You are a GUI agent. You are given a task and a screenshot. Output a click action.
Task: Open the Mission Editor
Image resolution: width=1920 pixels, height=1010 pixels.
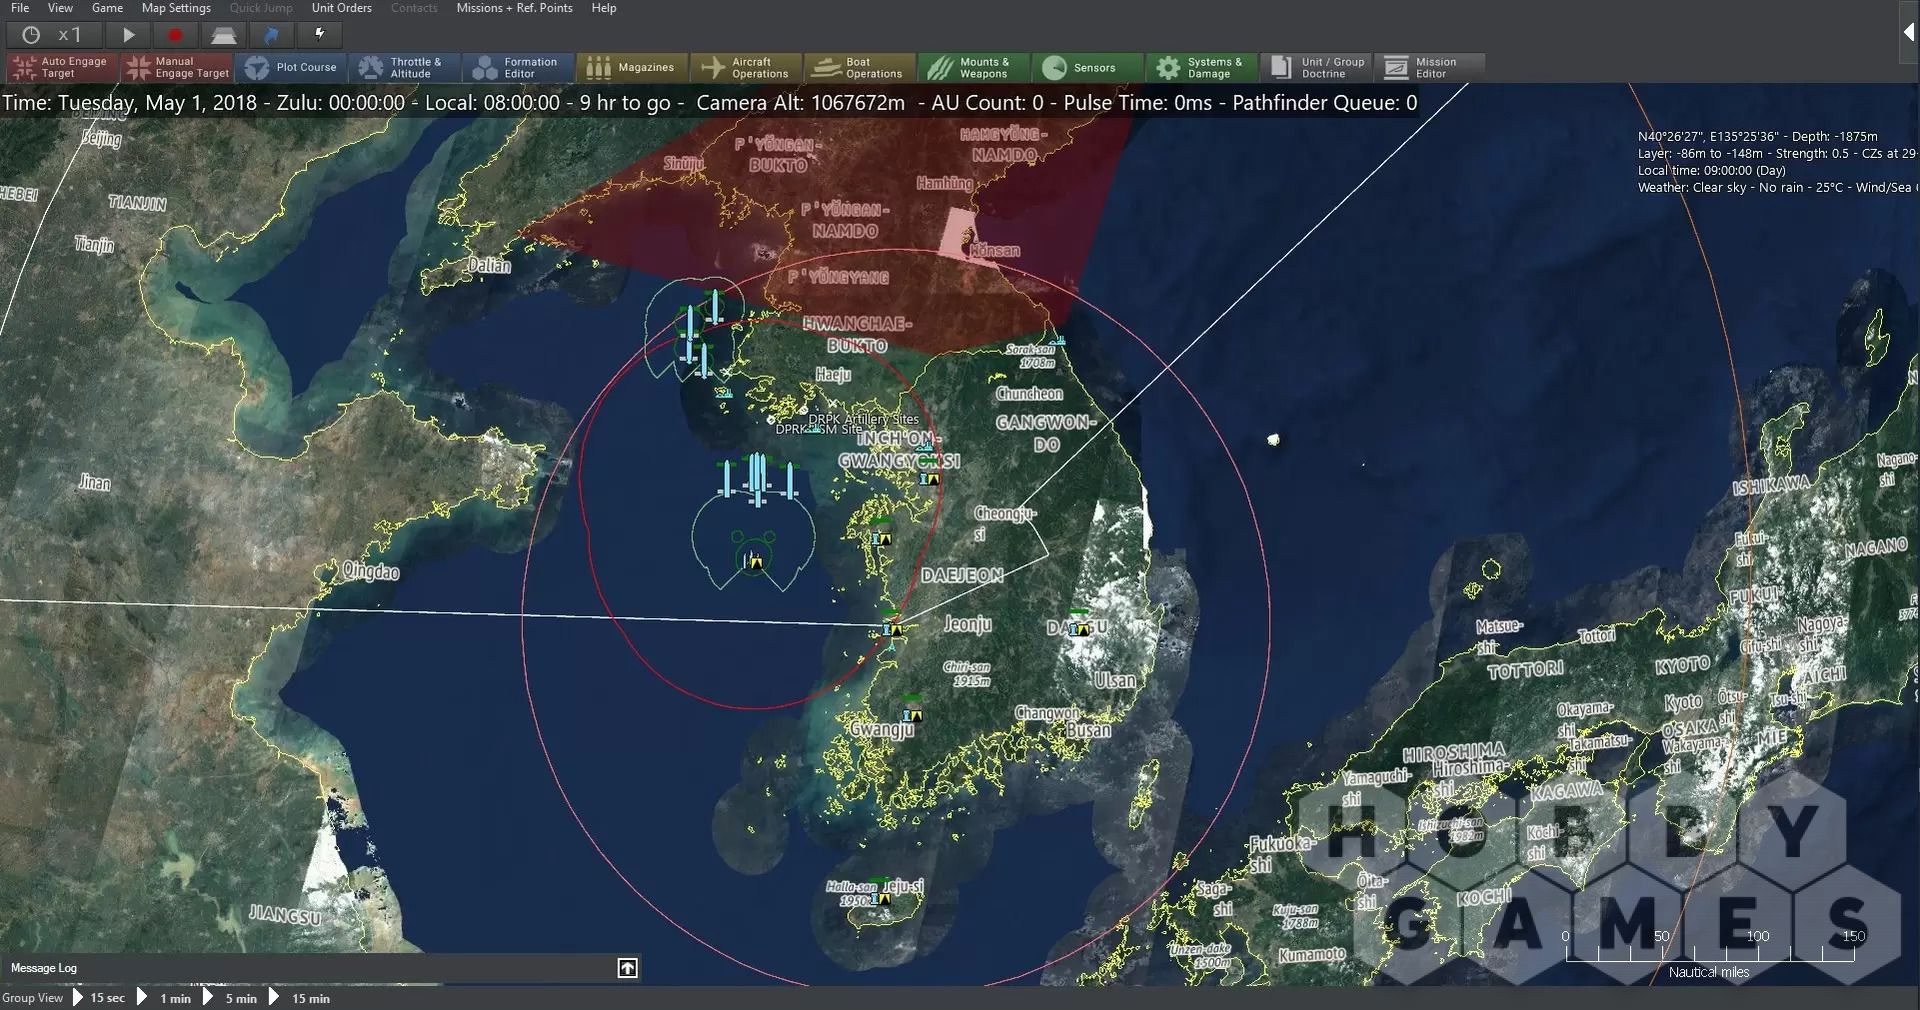(x=1430, y=67)
